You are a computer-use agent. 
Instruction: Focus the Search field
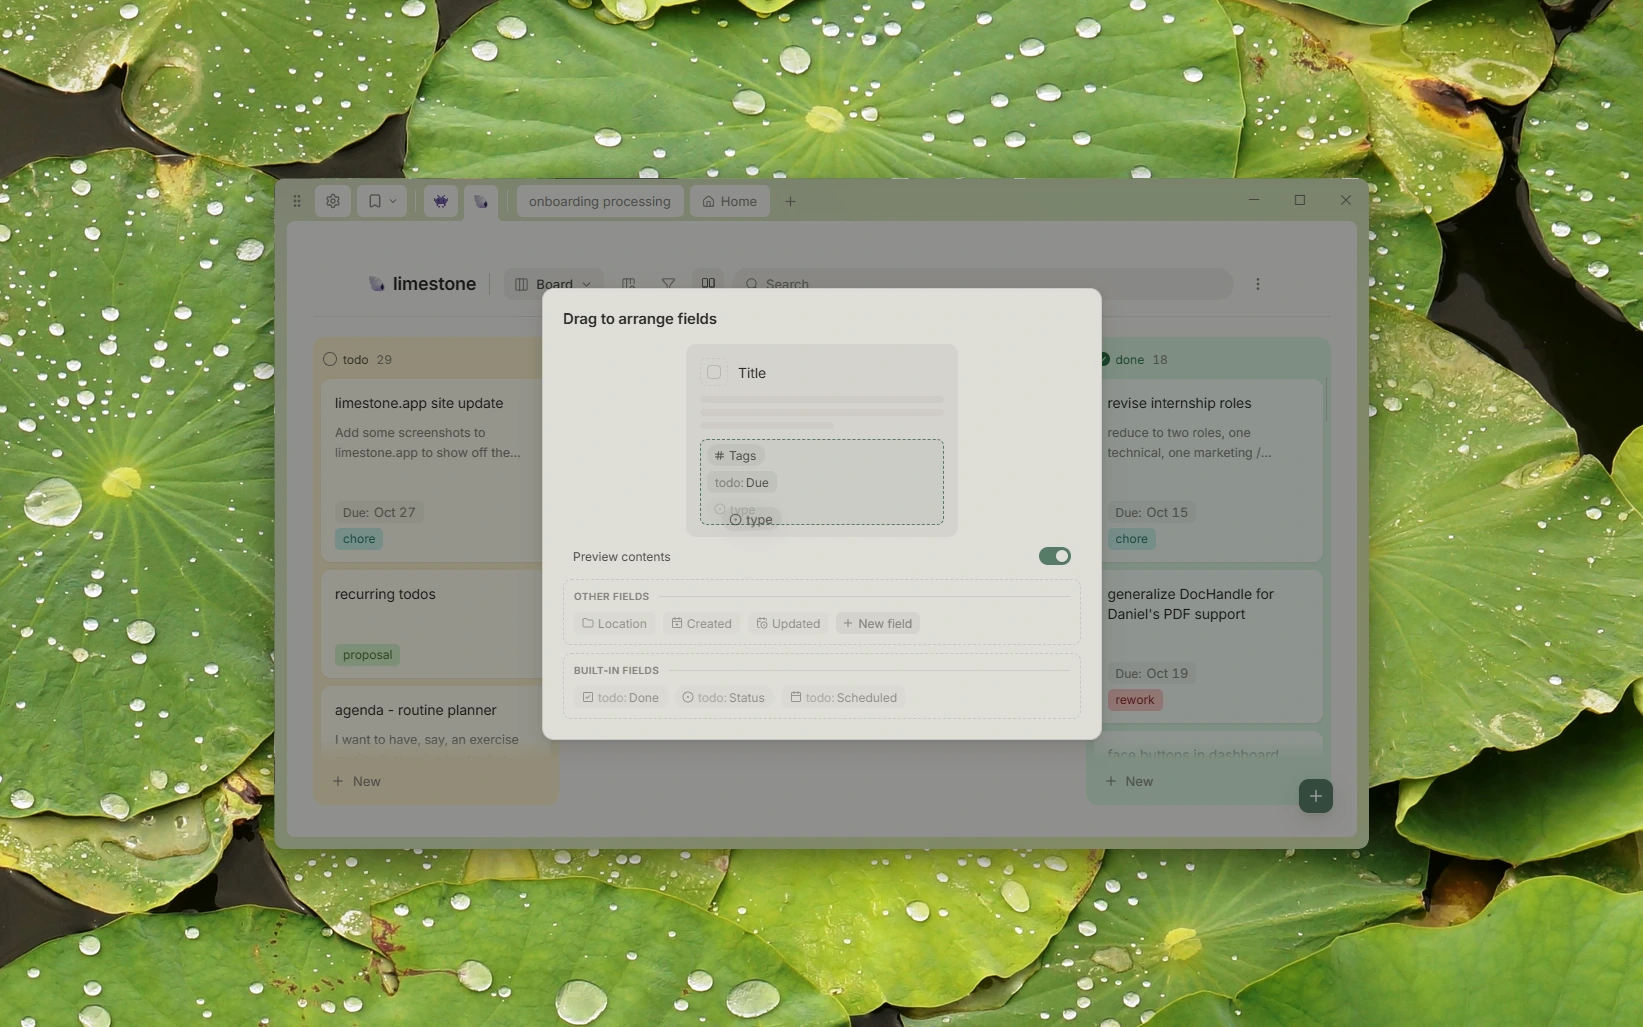[x=983, y=284]
